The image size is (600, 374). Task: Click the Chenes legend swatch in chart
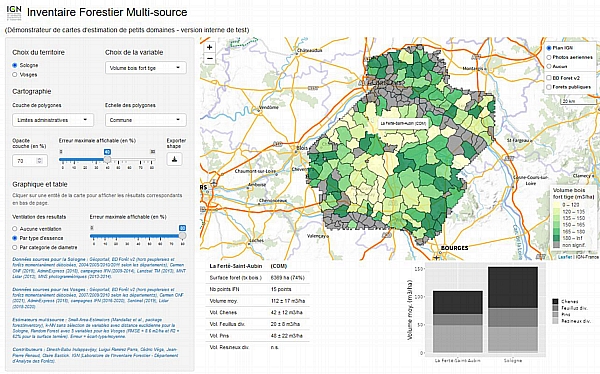(555, 302)
